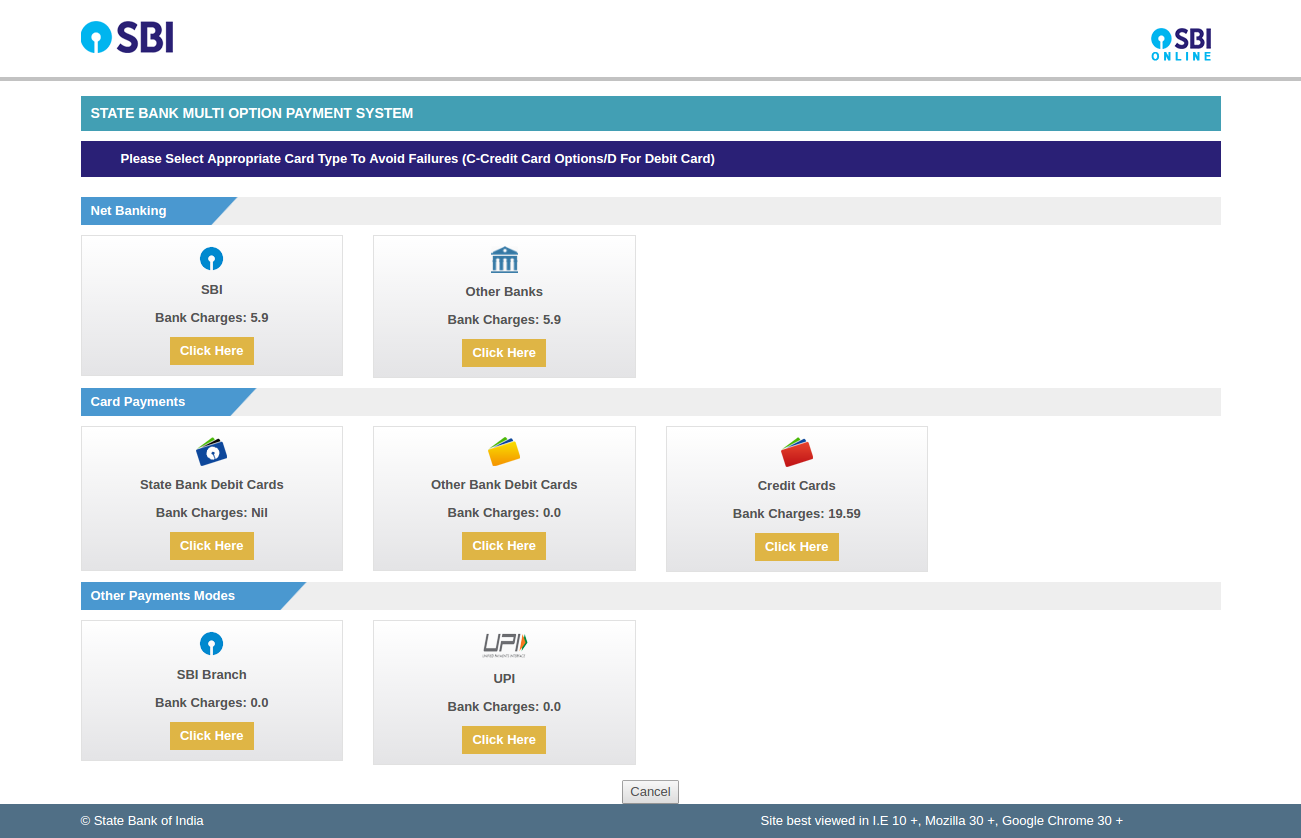Click the SBI logo in header

[x=127, y=38]
